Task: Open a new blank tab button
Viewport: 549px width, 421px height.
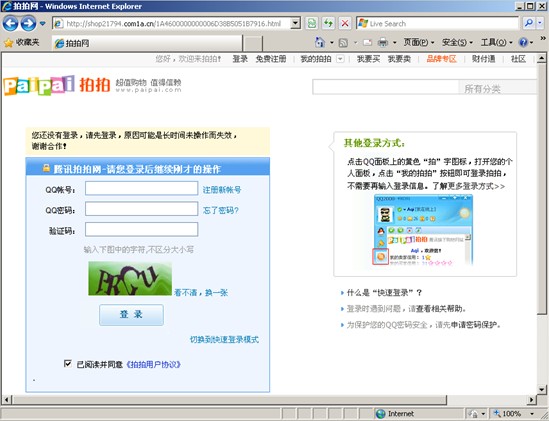Action: tap(253, 43)
